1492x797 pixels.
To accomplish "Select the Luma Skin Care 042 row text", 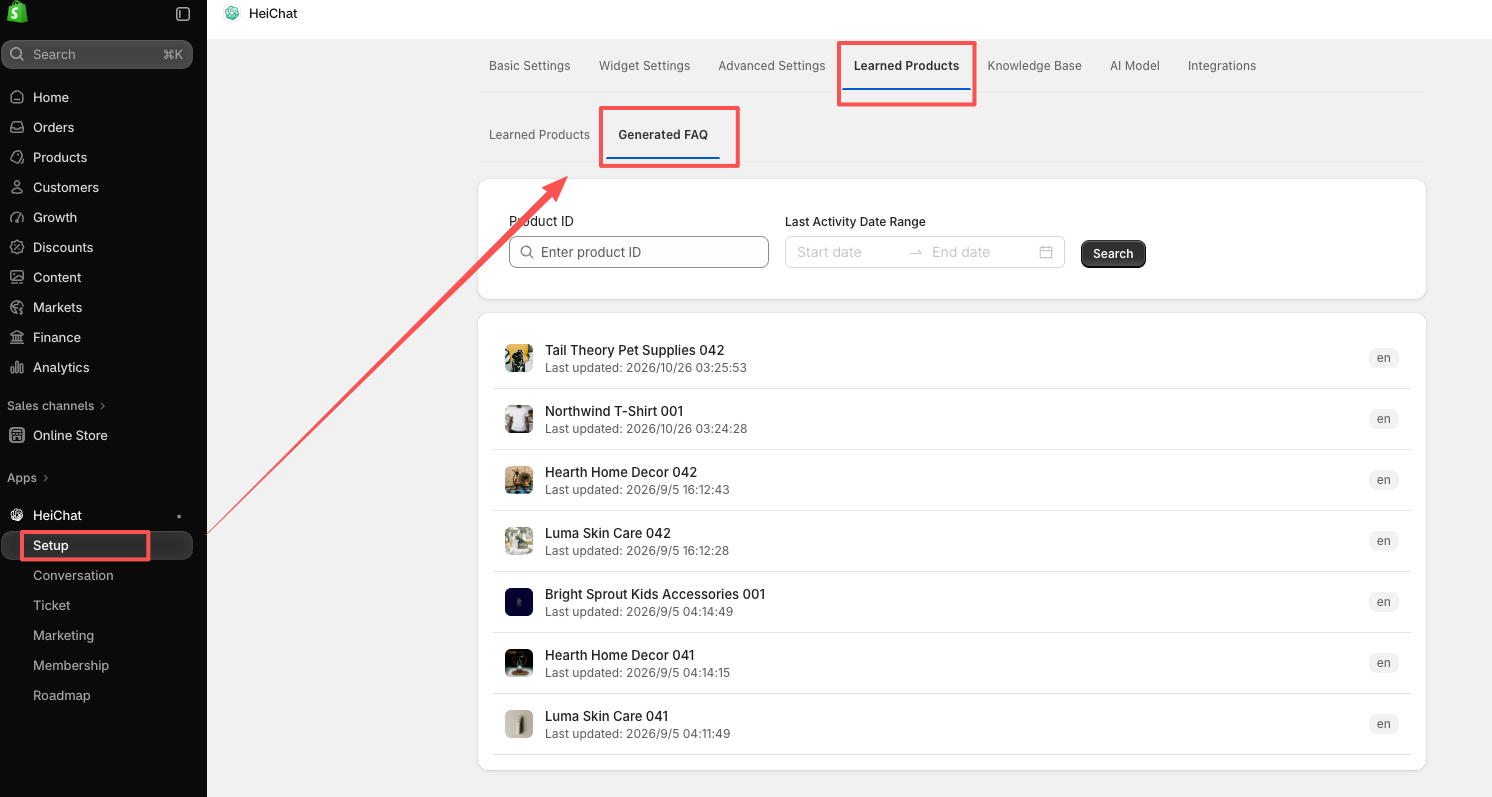I will coord(608,533).
